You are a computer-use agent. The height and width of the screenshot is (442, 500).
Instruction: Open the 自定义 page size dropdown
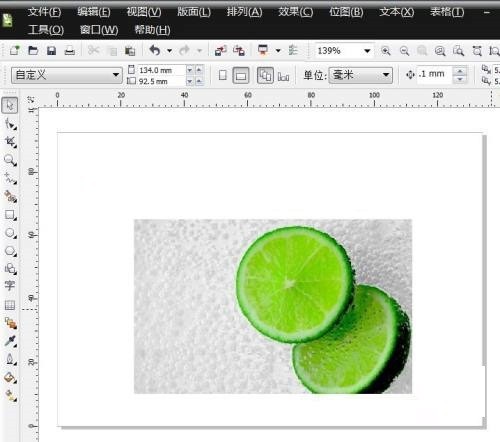click(x=66, y=75)
